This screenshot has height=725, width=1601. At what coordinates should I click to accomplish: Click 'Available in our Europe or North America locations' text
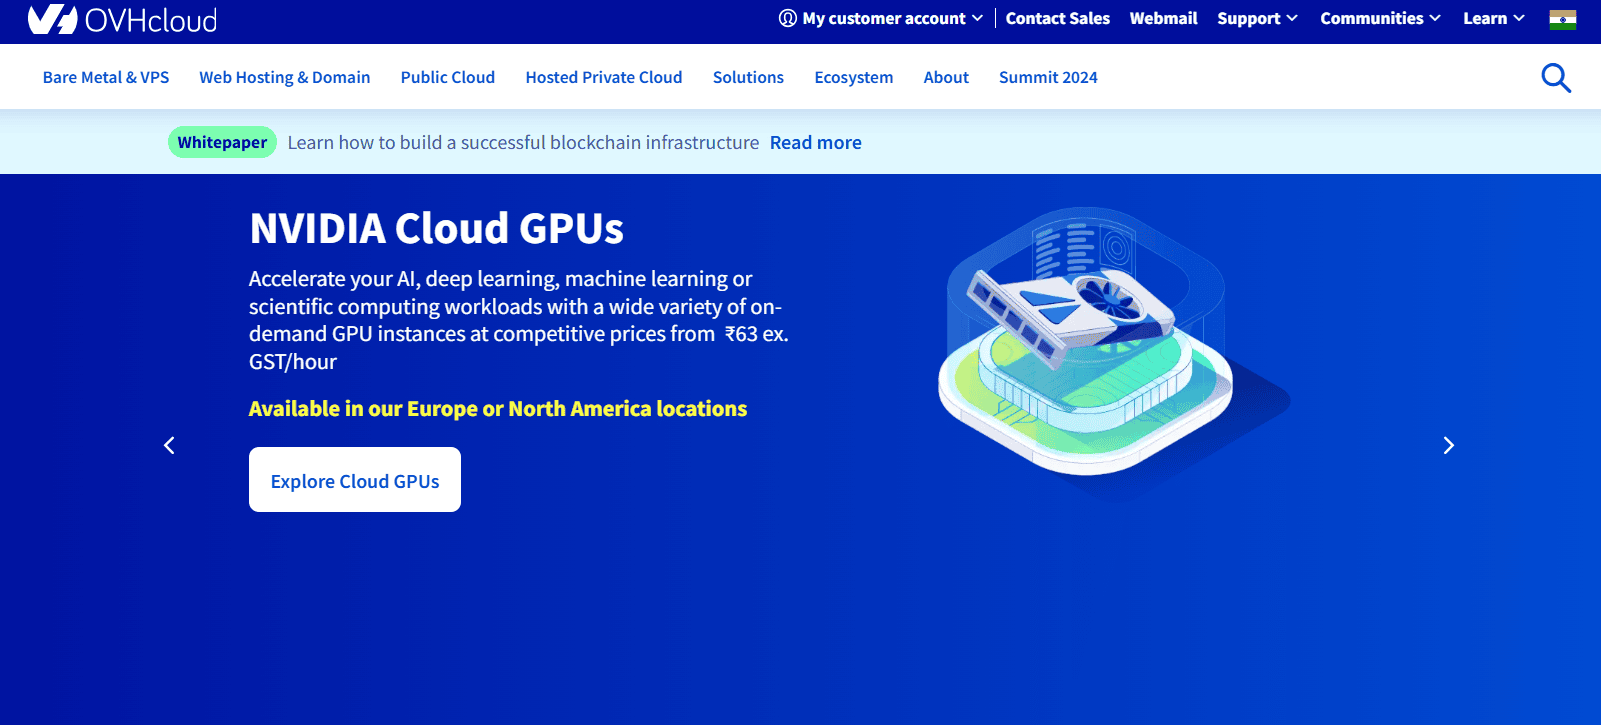point(498,408)
